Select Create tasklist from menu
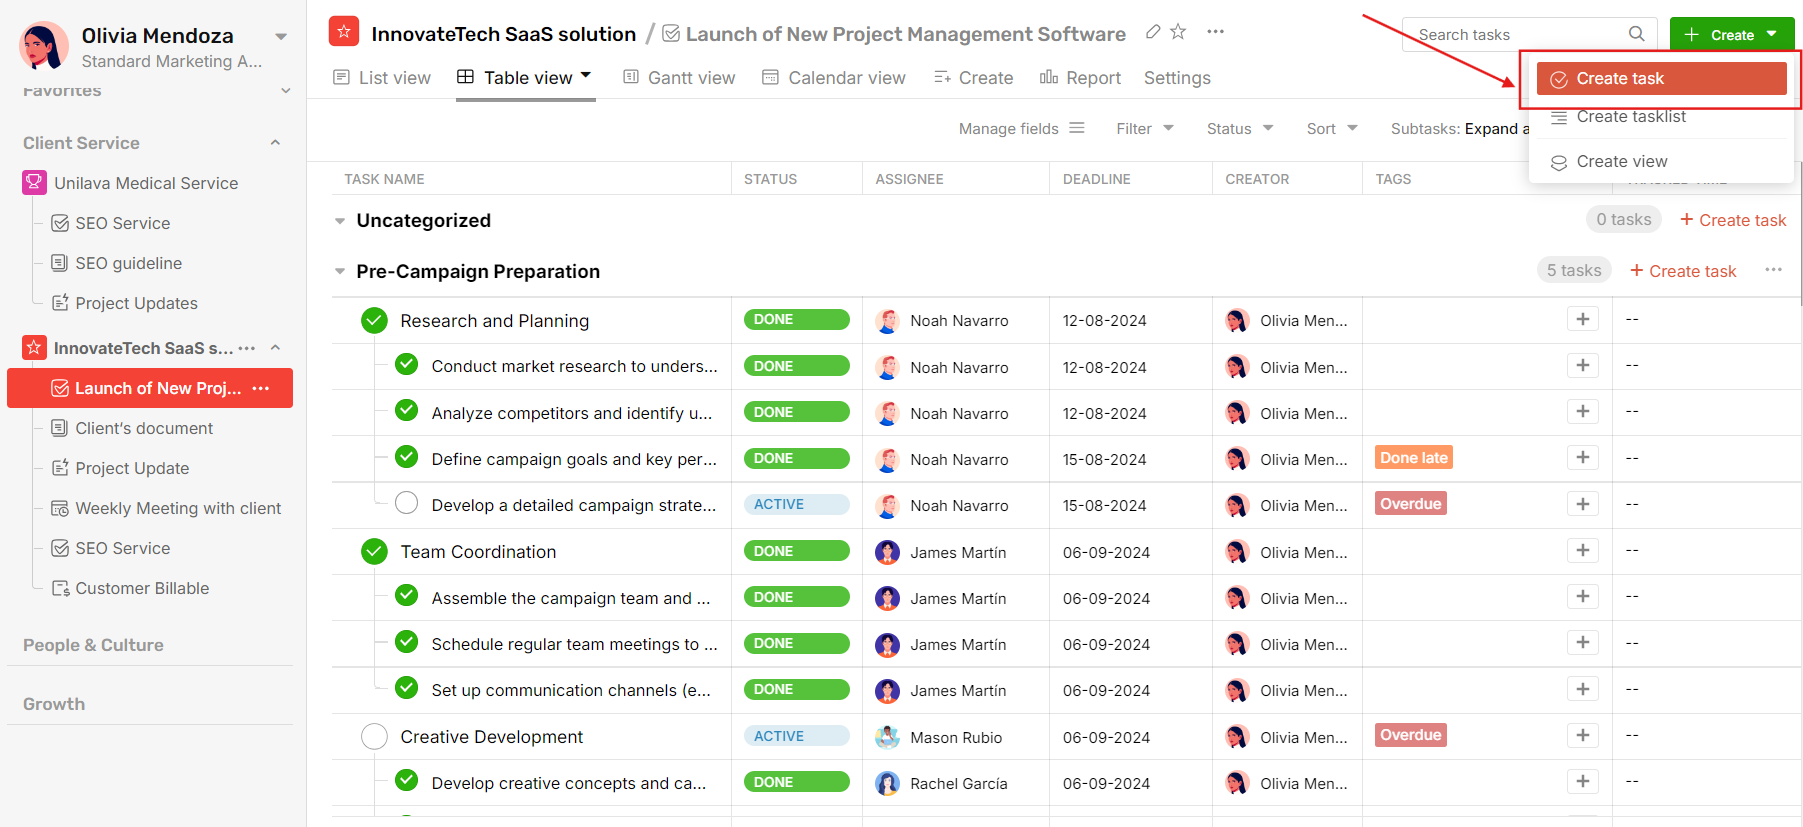 [1630, 117]
